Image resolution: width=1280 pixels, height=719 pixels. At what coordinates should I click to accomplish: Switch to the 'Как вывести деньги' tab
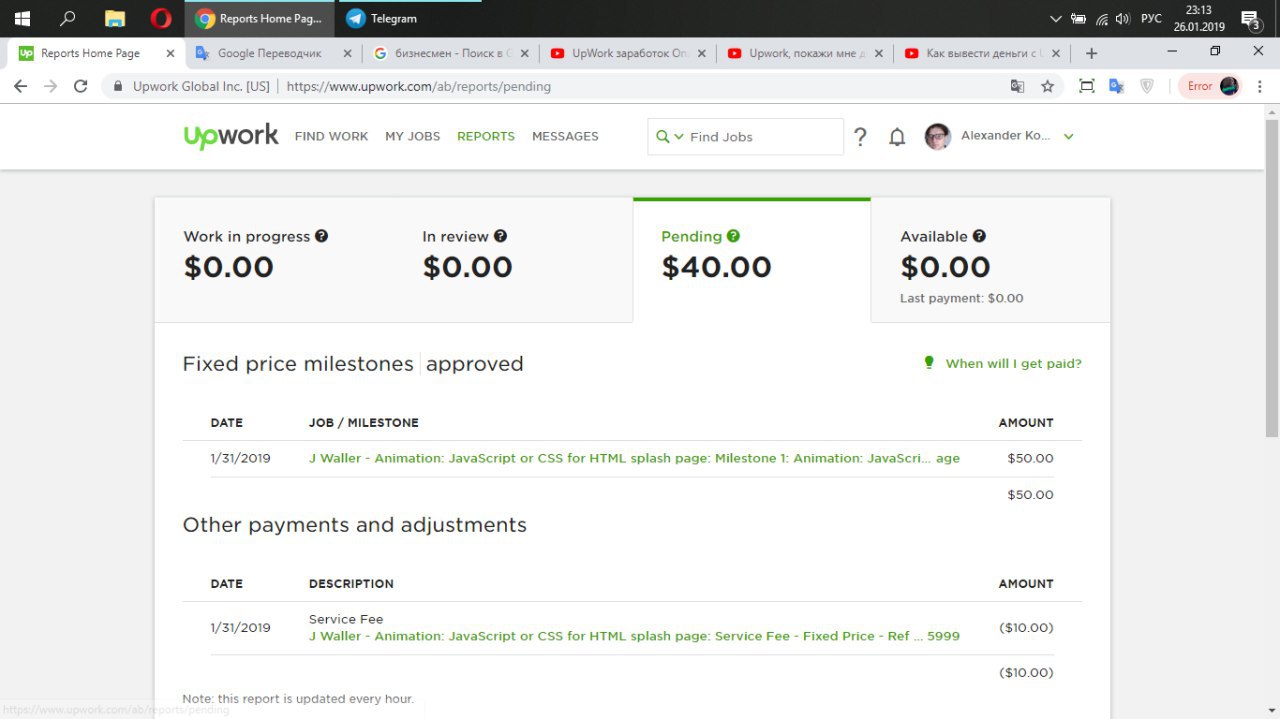pyautogui.click(x=982, y=53)
